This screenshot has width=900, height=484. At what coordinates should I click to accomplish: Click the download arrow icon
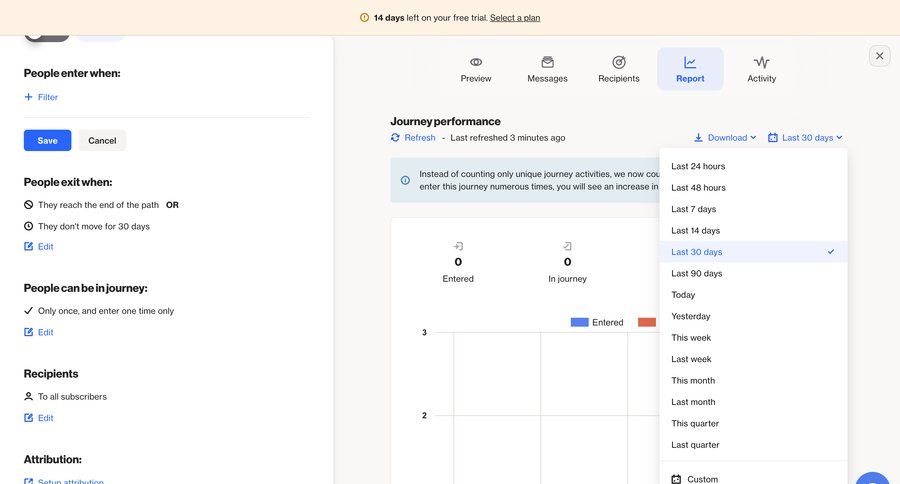coord(698,138)
